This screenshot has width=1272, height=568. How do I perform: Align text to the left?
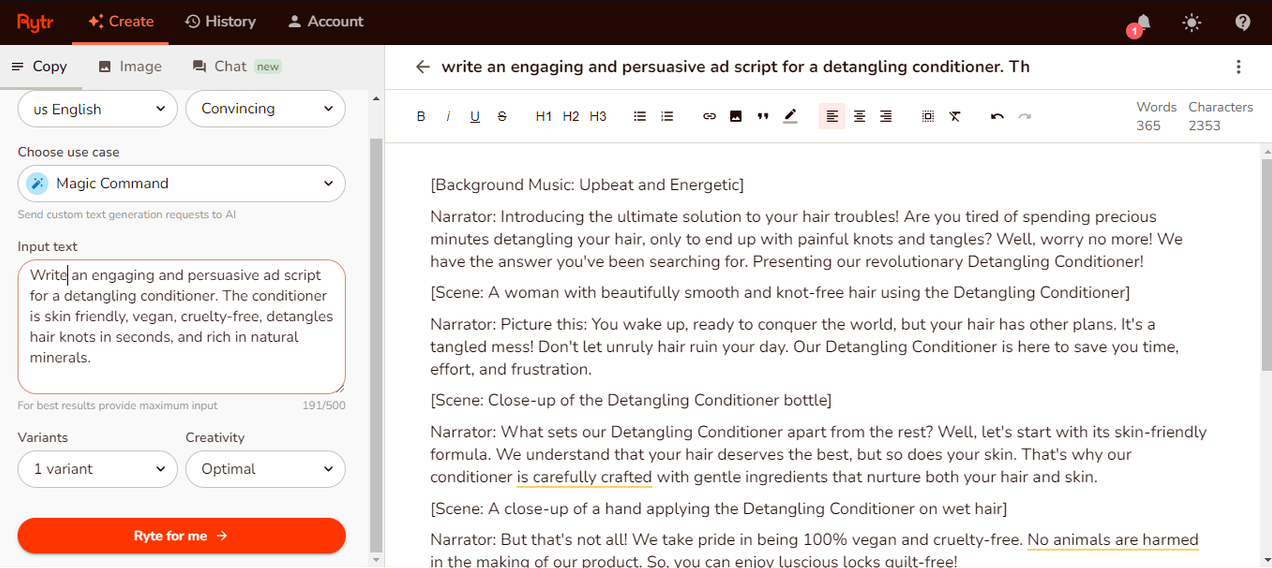click(x=832, y=116)
